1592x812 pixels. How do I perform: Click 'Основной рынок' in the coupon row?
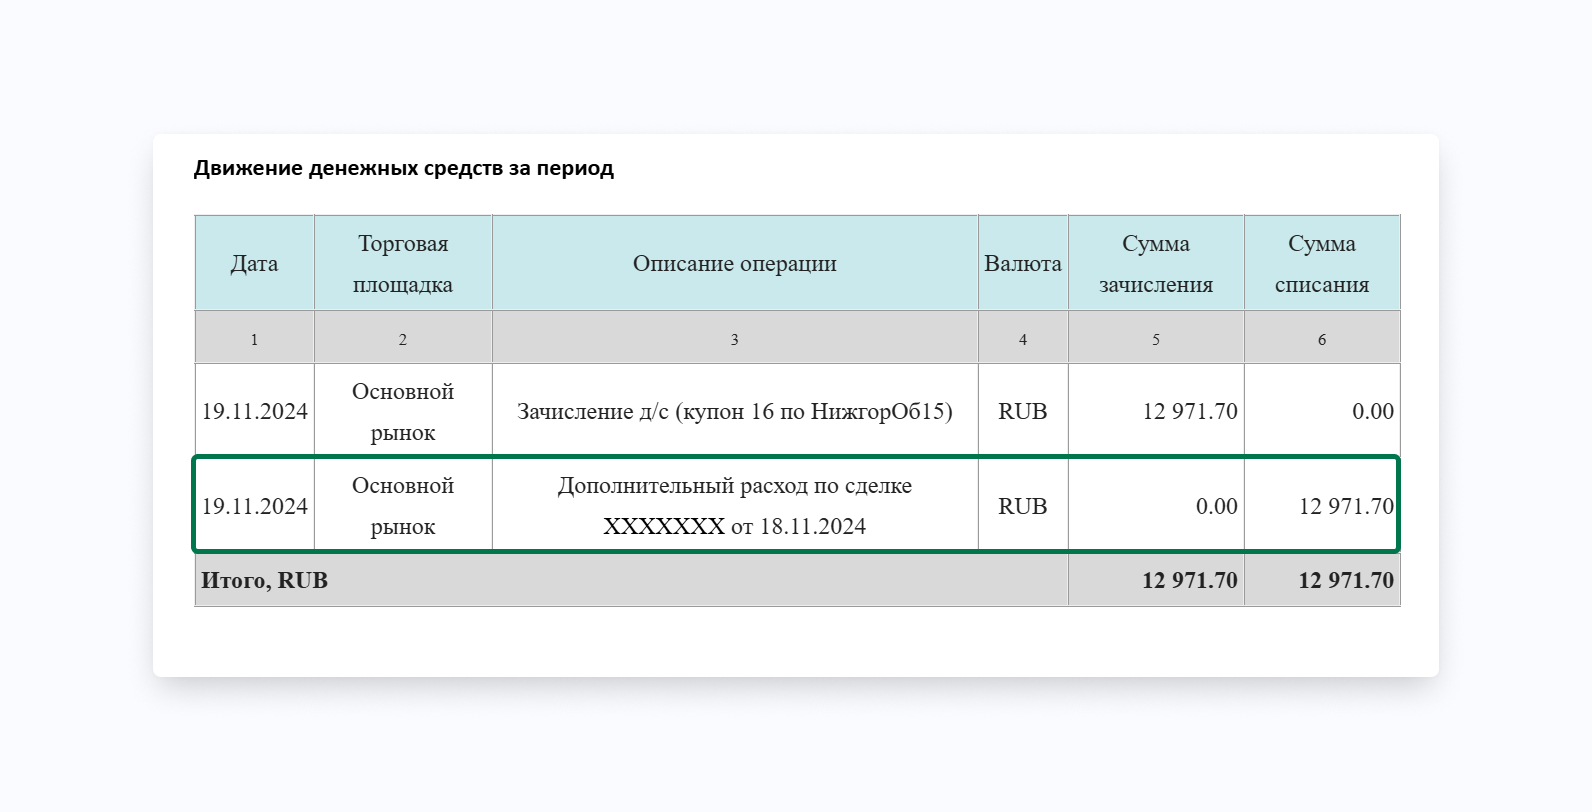403,411
